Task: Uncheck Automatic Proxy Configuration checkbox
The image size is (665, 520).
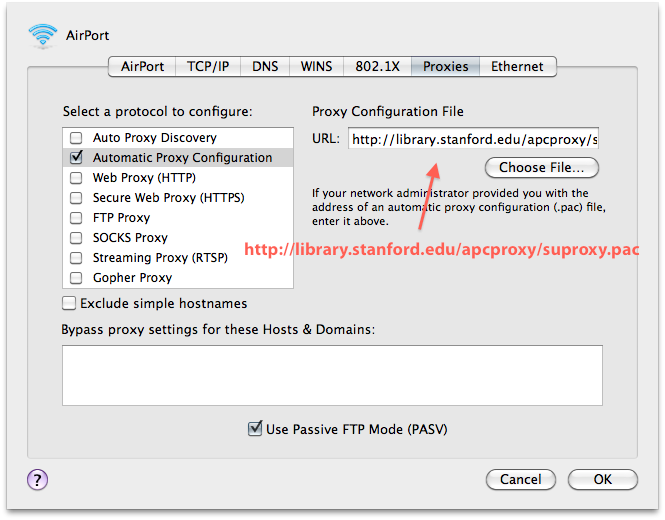Action: [x=76, y=157]
